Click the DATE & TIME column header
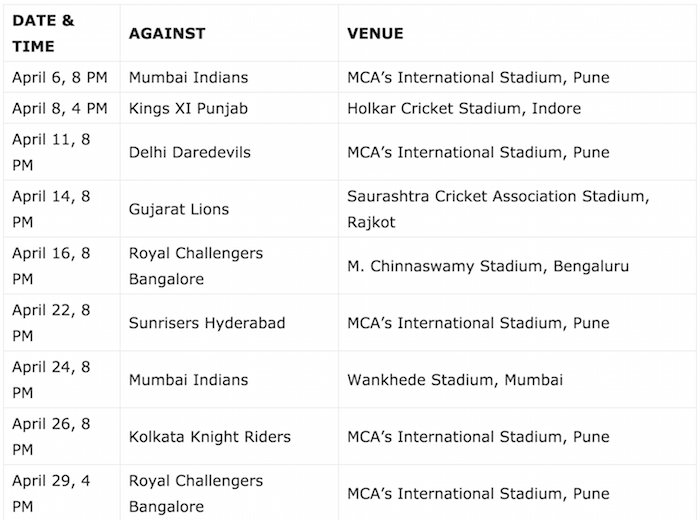This screenshot has height=520, width=700. click(46, 33)
